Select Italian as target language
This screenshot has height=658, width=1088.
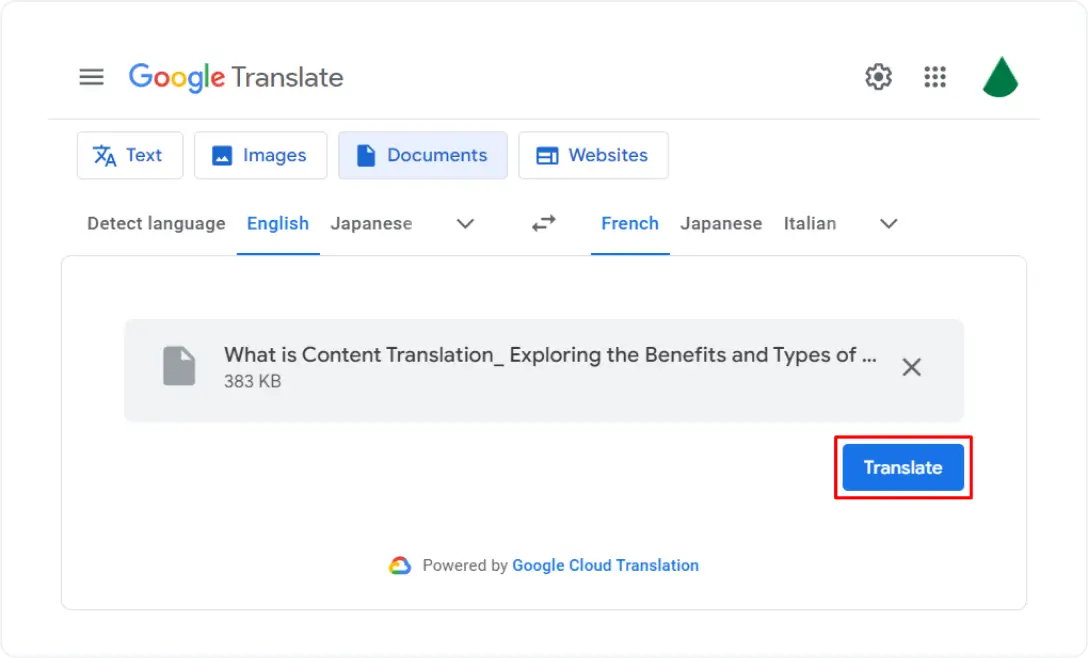(x=810, y=223)
